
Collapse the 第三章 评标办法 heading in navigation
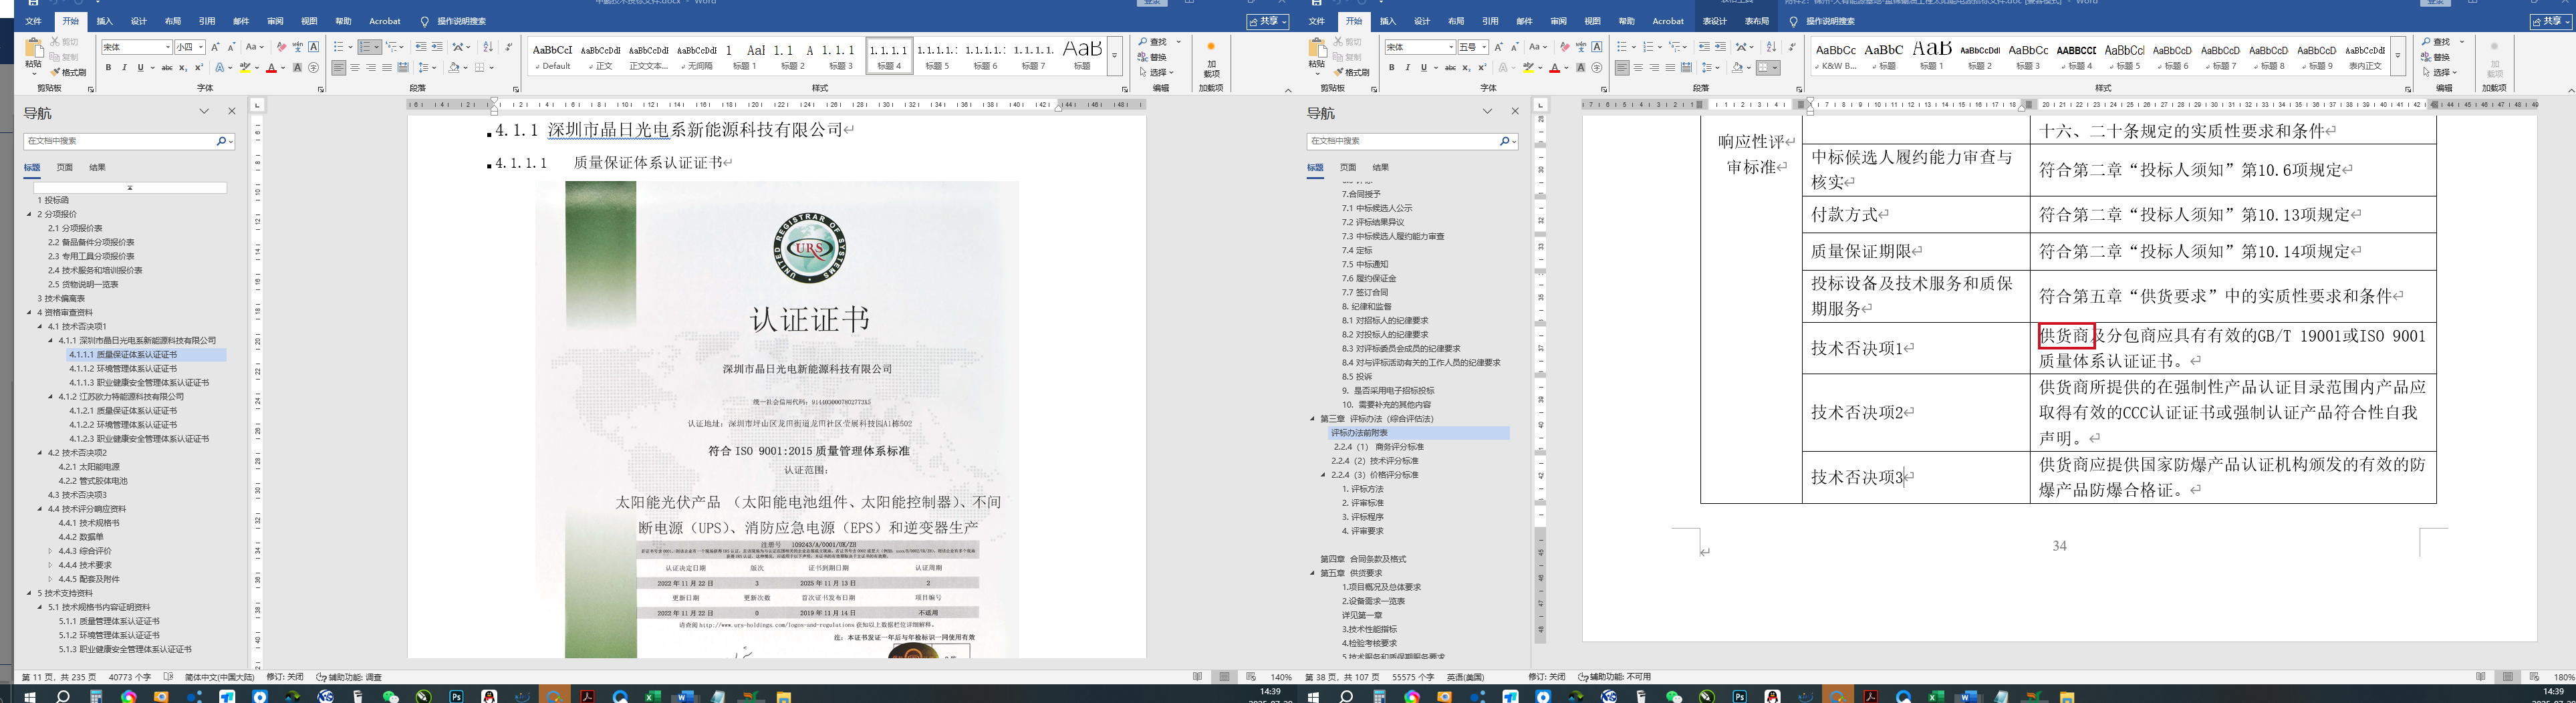point(1313,419)
